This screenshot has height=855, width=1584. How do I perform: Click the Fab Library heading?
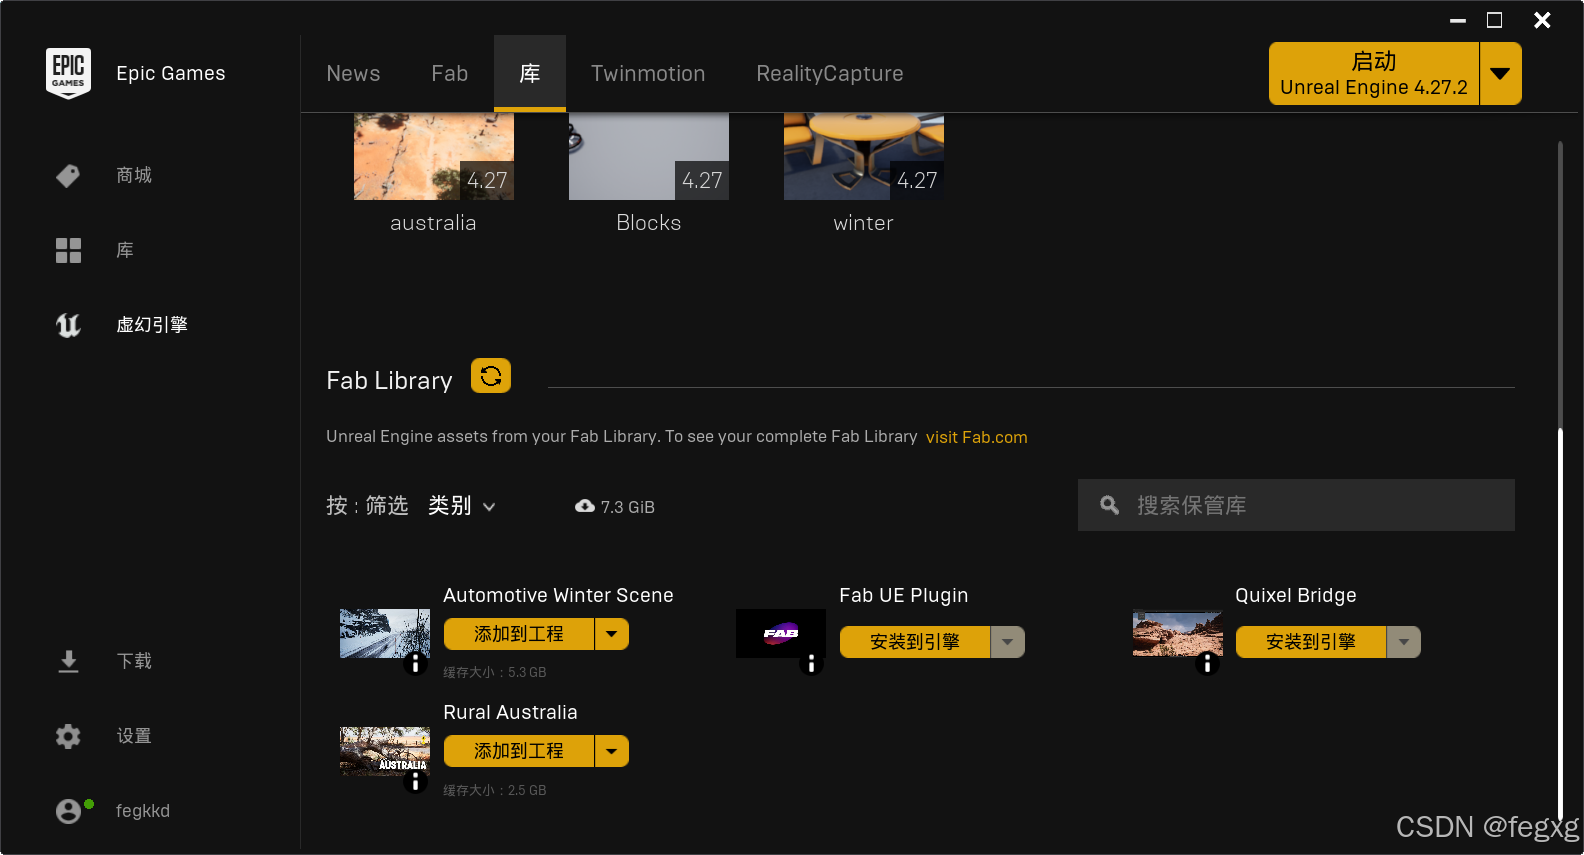389,381
